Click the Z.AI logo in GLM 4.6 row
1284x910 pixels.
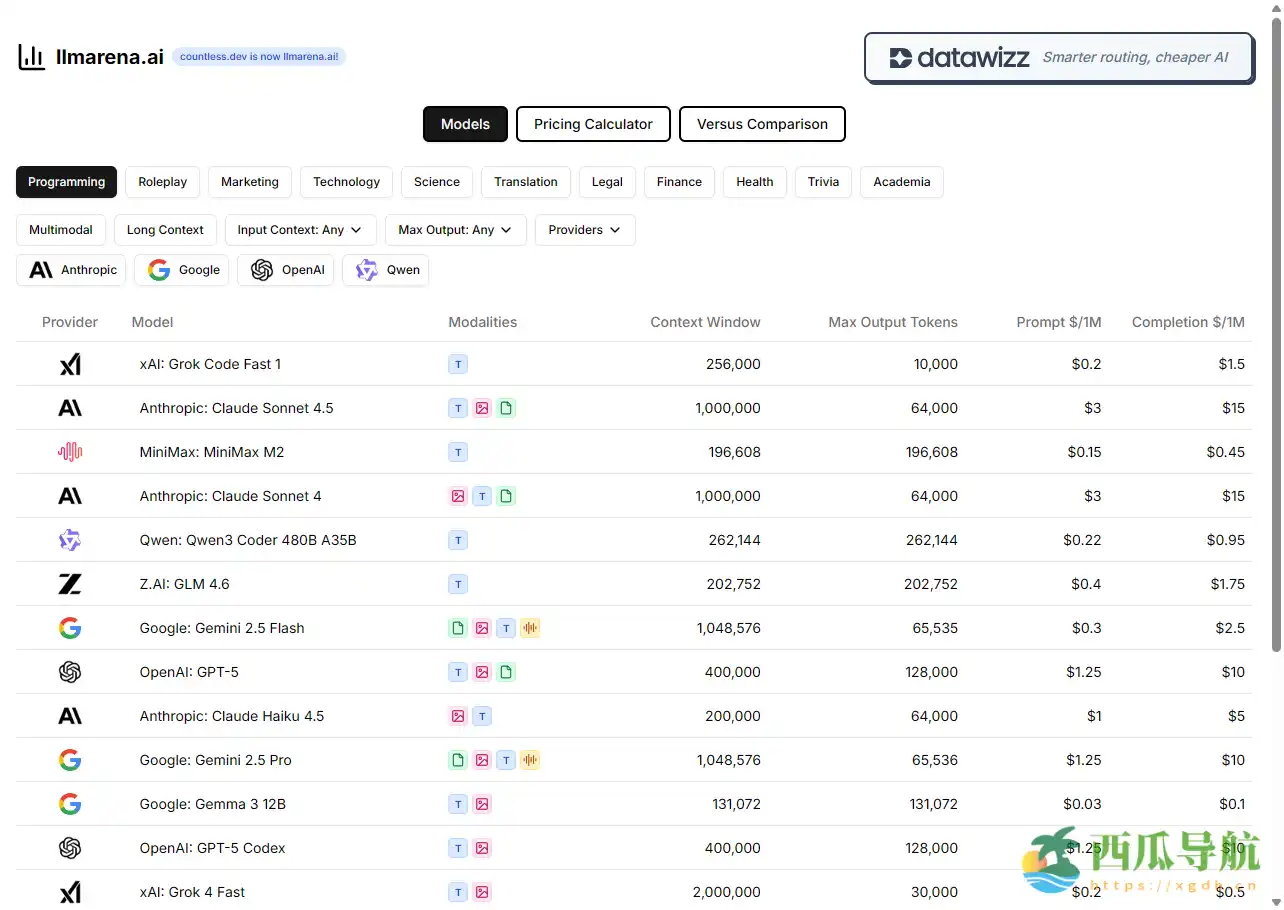pos(70,584)
